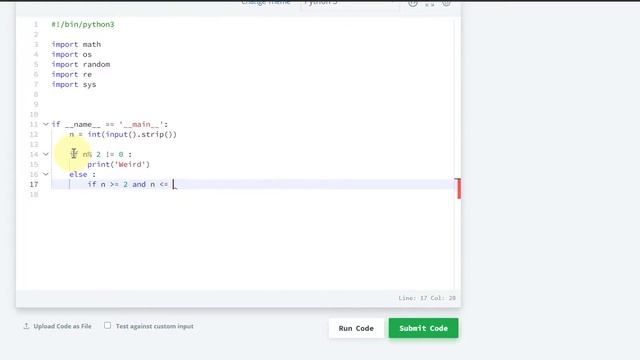Click the Run Code button
This screenshot has height=360, width=640.
356,328
